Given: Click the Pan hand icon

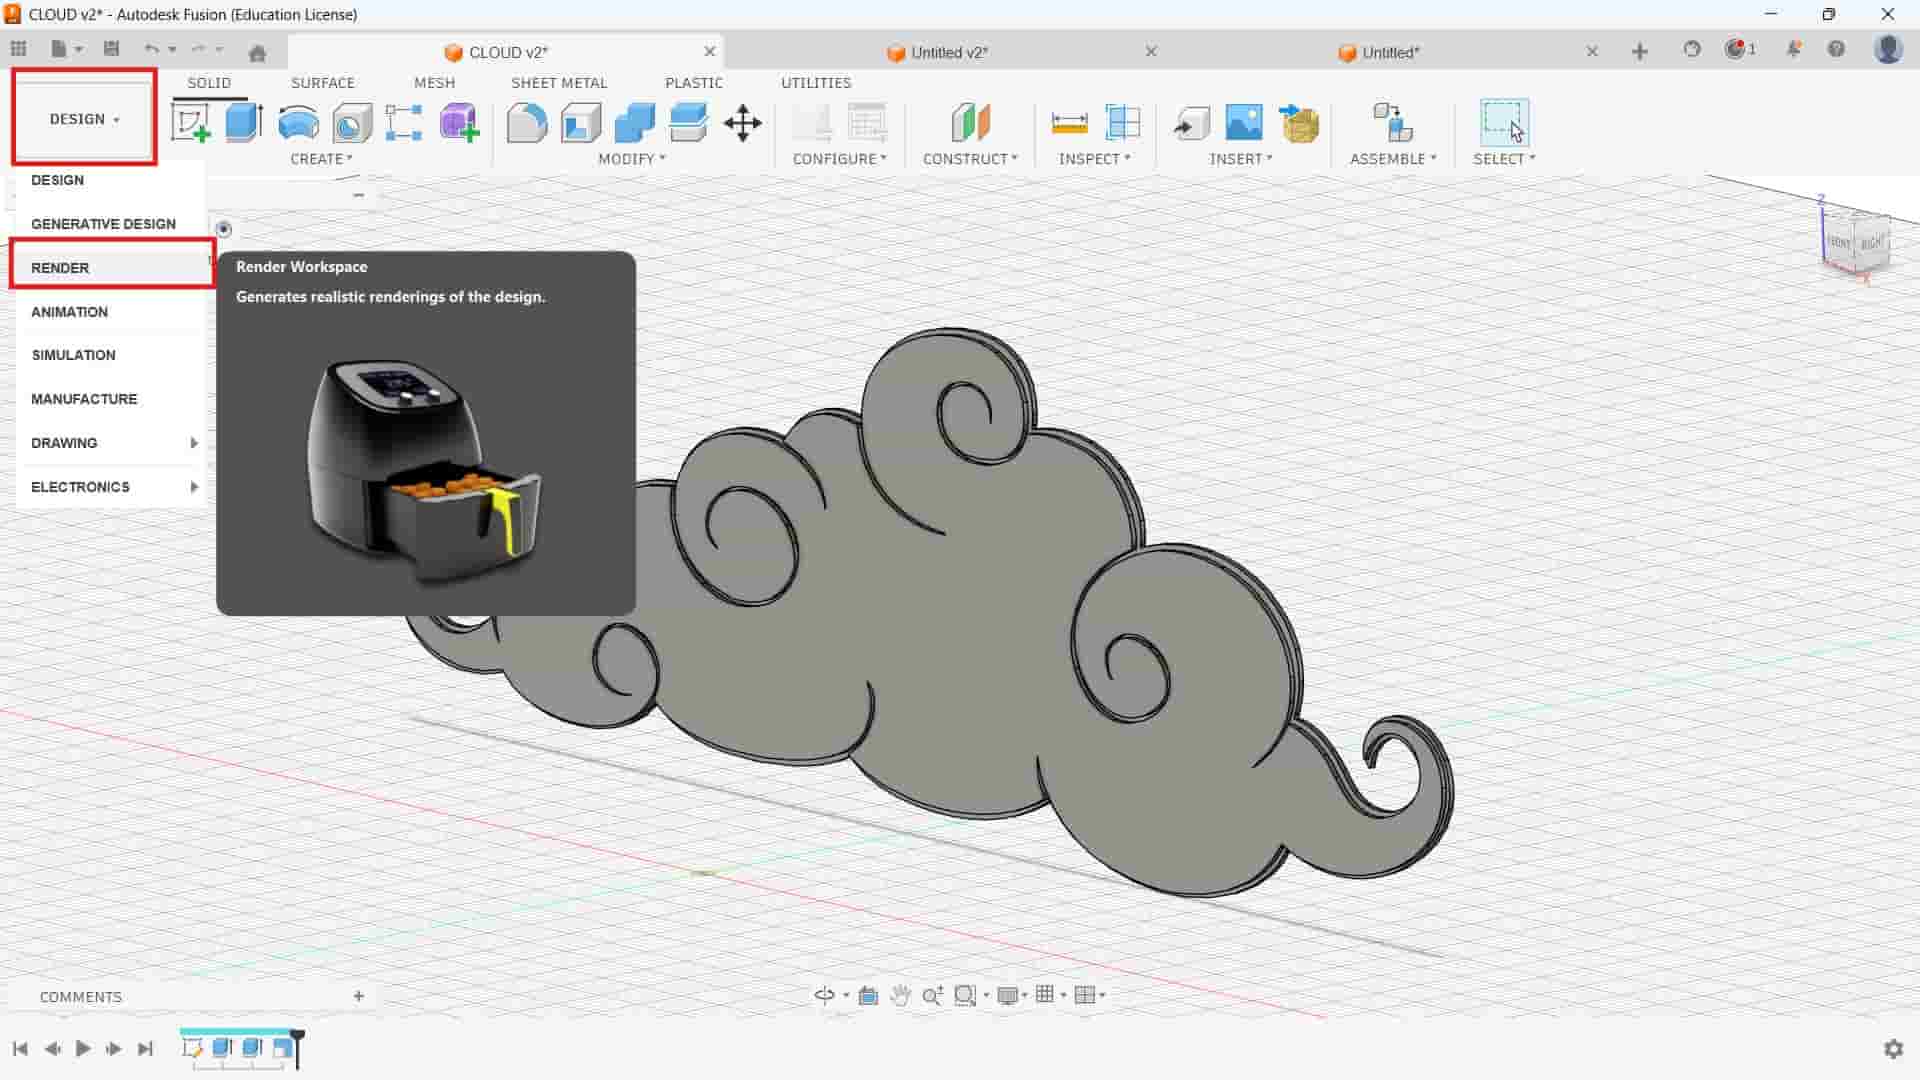Looking at the screenshot, I should 900,995.
